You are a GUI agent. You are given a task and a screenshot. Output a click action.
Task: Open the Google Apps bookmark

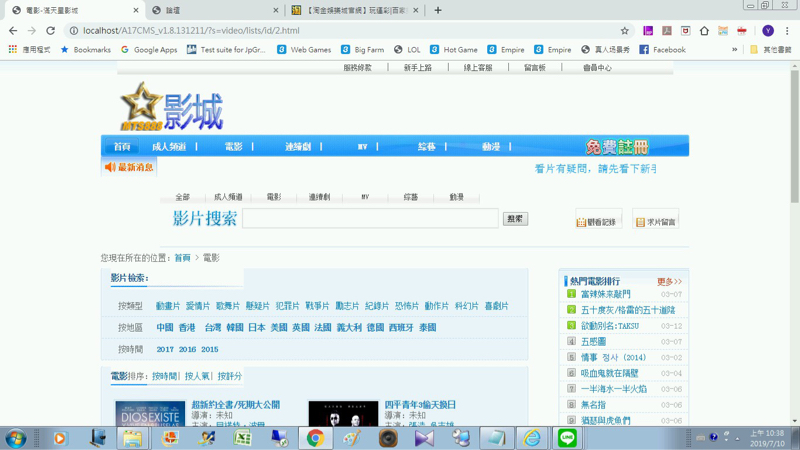(149, 49)
